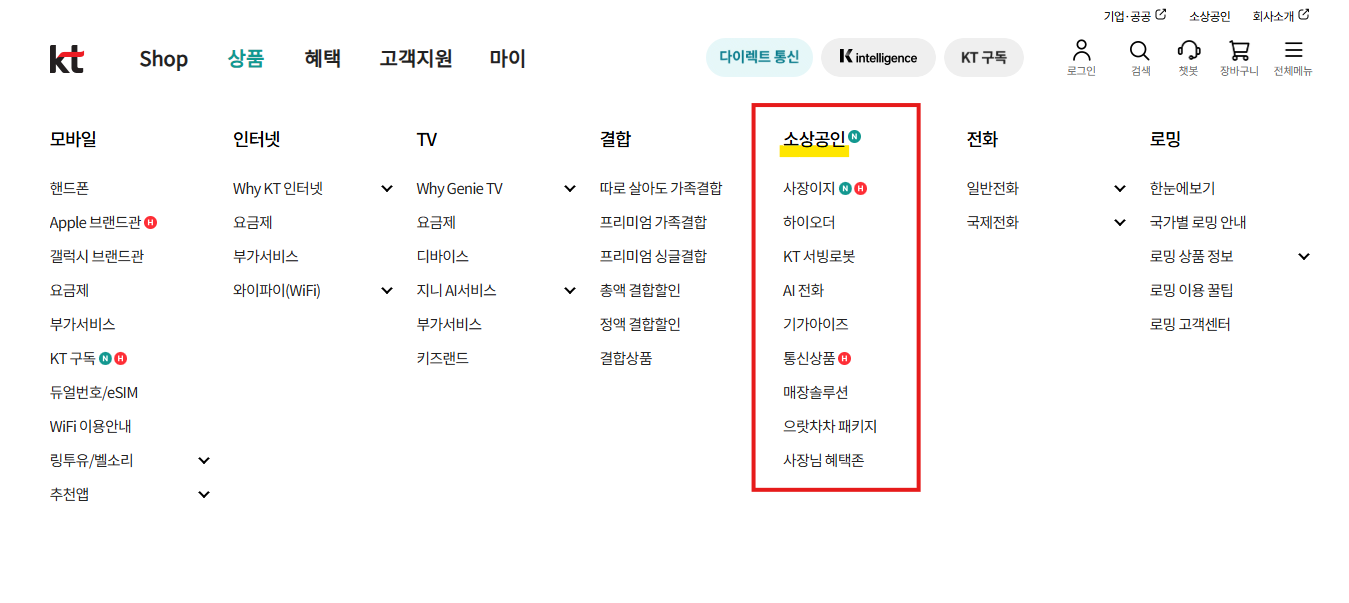Open 사장님 혜택존 link

pos(824,461)
